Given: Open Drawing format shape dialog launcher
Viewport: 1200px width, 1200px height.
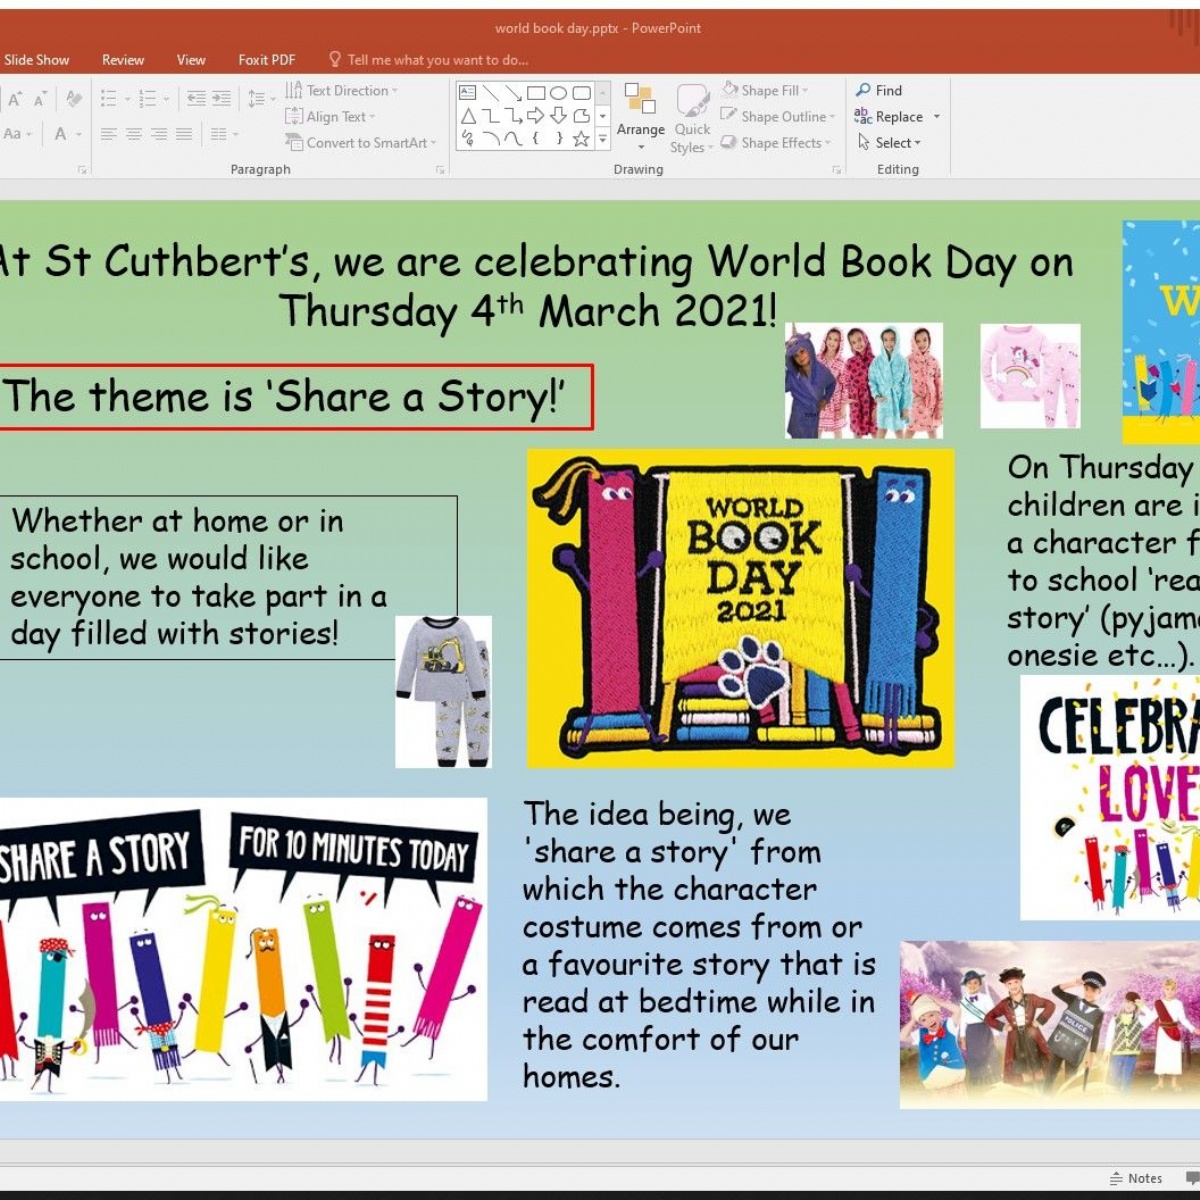Looking at the screenshot, I should [837, 170].
